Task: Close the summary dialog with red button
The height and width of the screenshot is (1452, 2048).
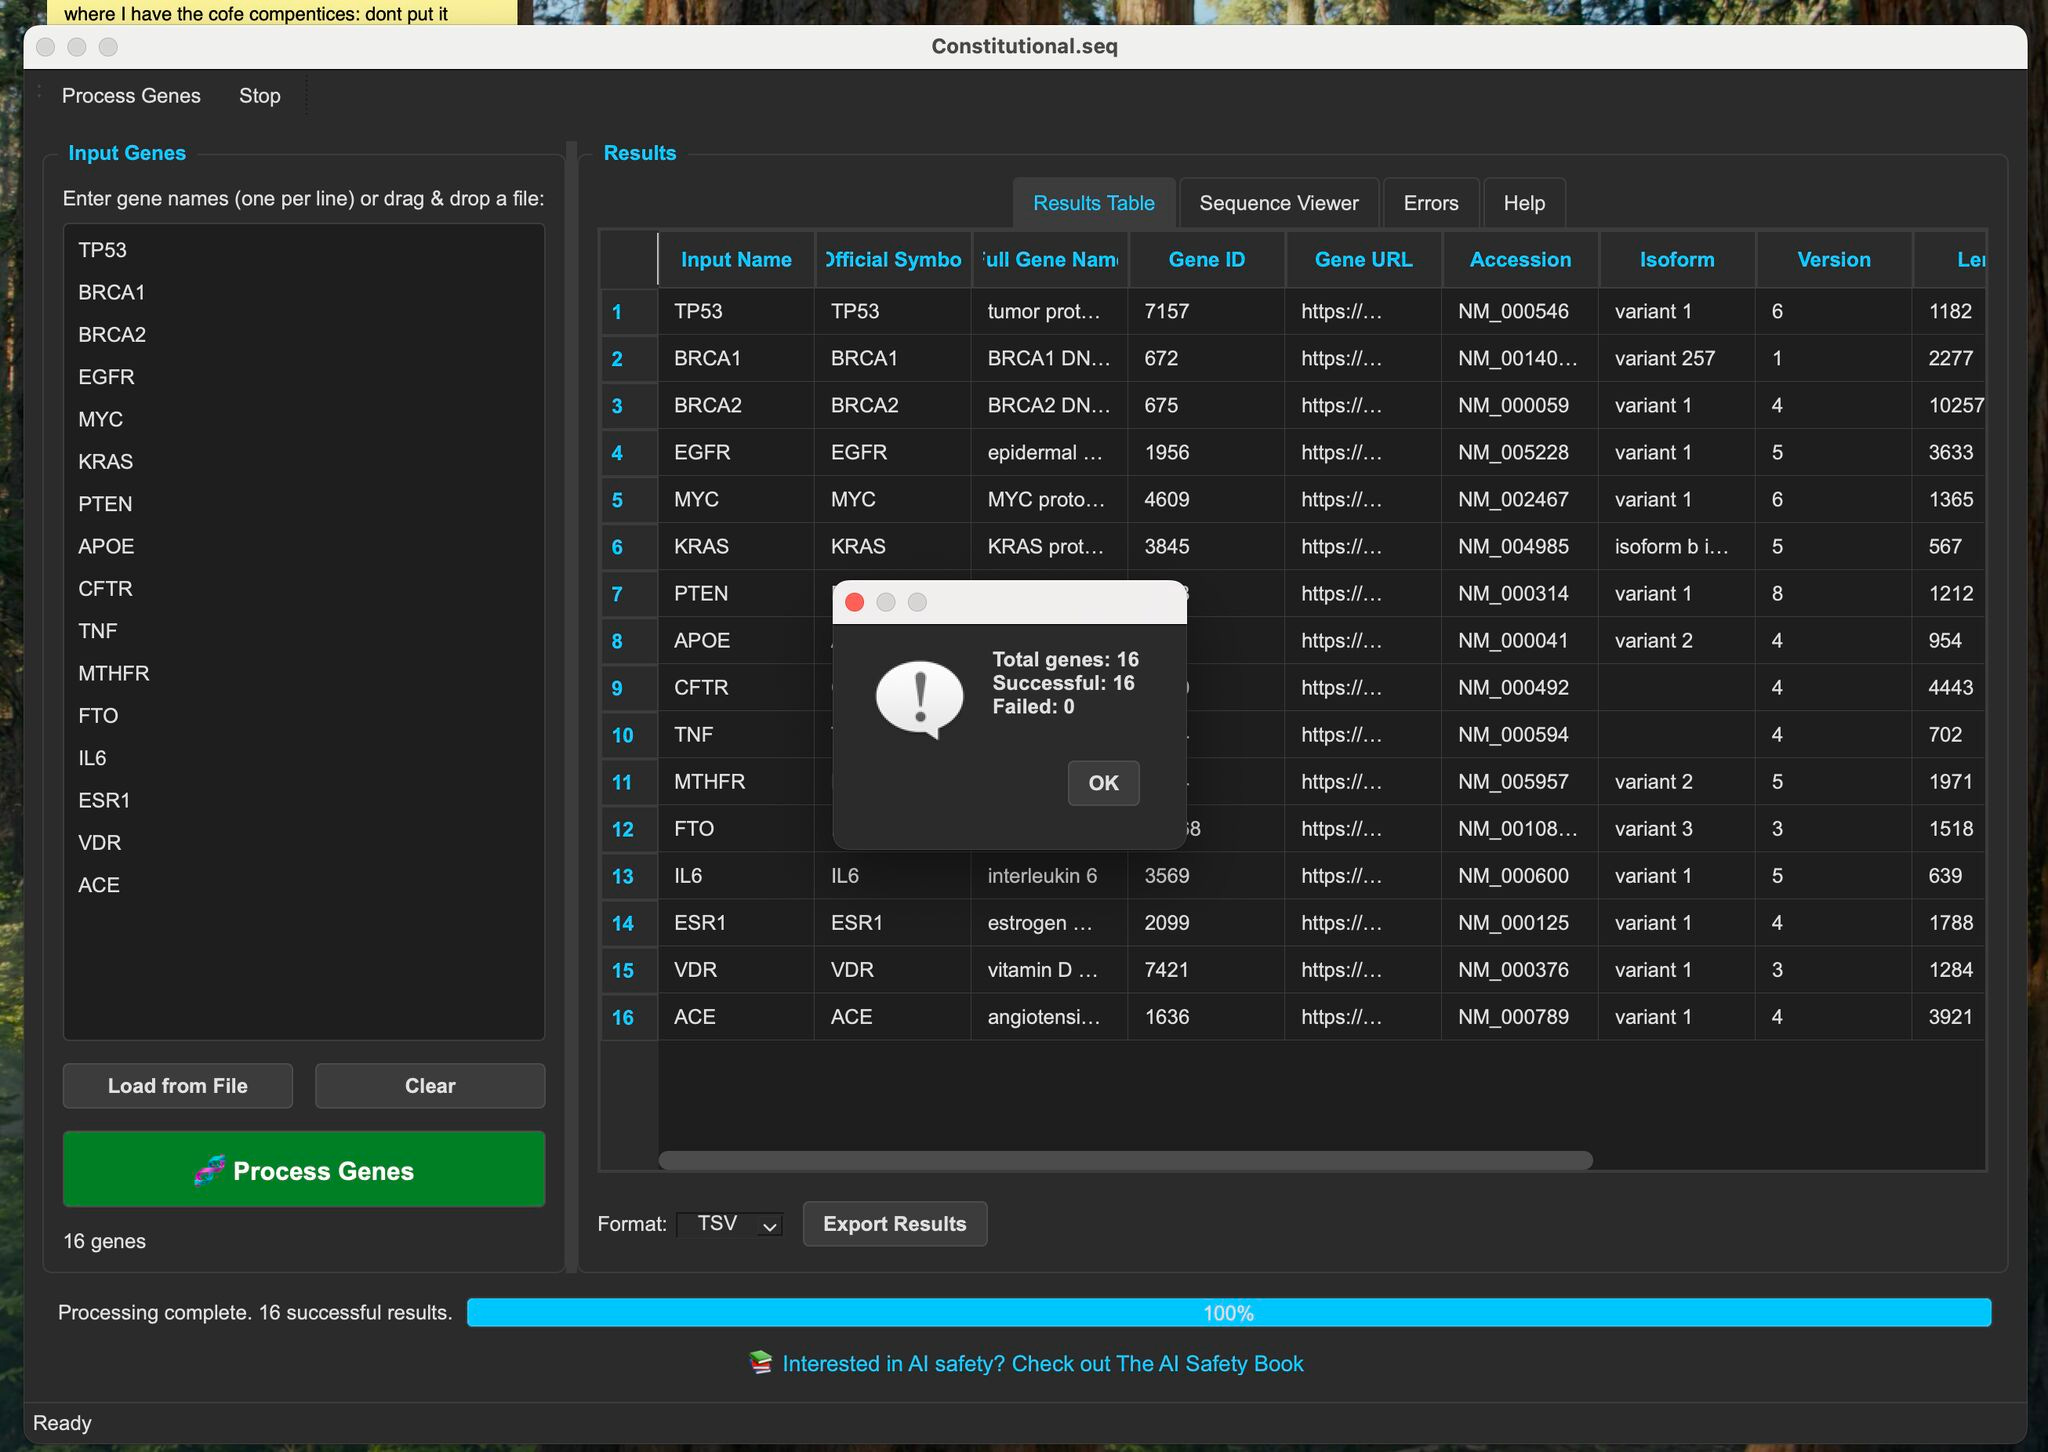Action: pos(854,602)
